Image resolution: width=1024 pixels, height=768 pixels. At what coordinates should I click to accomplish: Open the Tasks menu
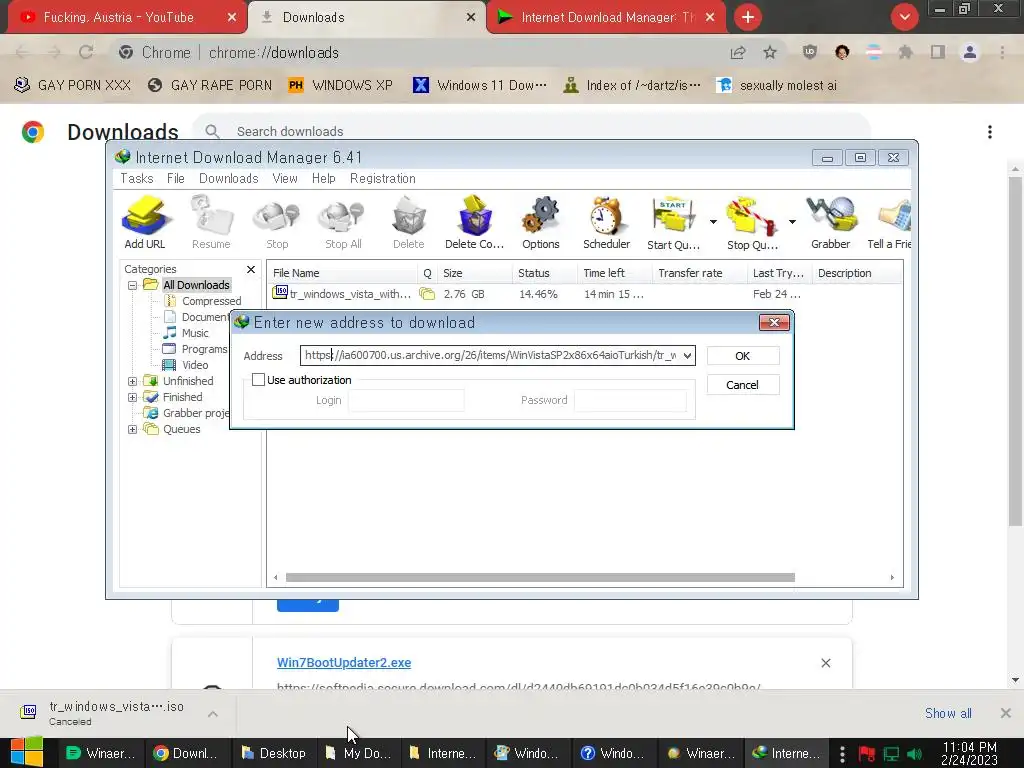pos(136,178)
